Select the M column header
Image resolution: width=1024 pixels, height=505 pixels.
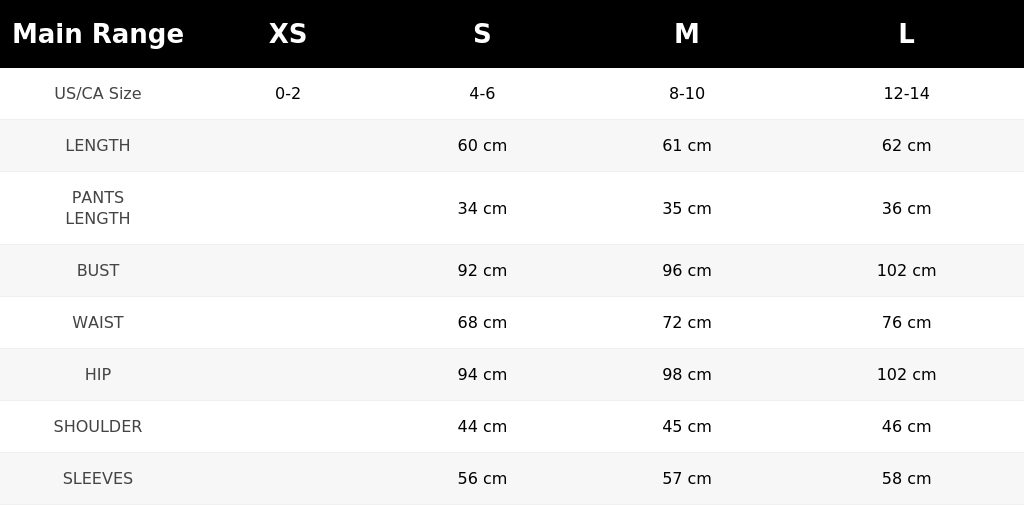686,34
